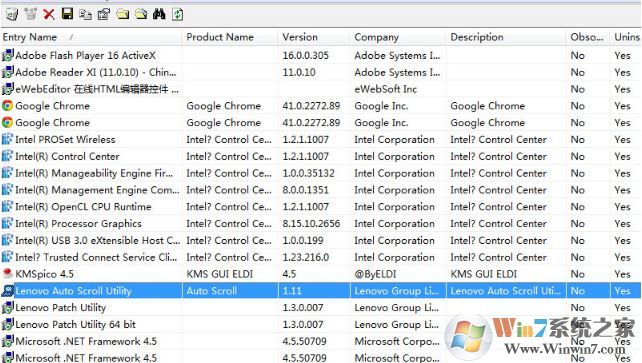This screenshot has height=363, width=642.
Task: Click the green Refresh icon
Action: [177, 14]
